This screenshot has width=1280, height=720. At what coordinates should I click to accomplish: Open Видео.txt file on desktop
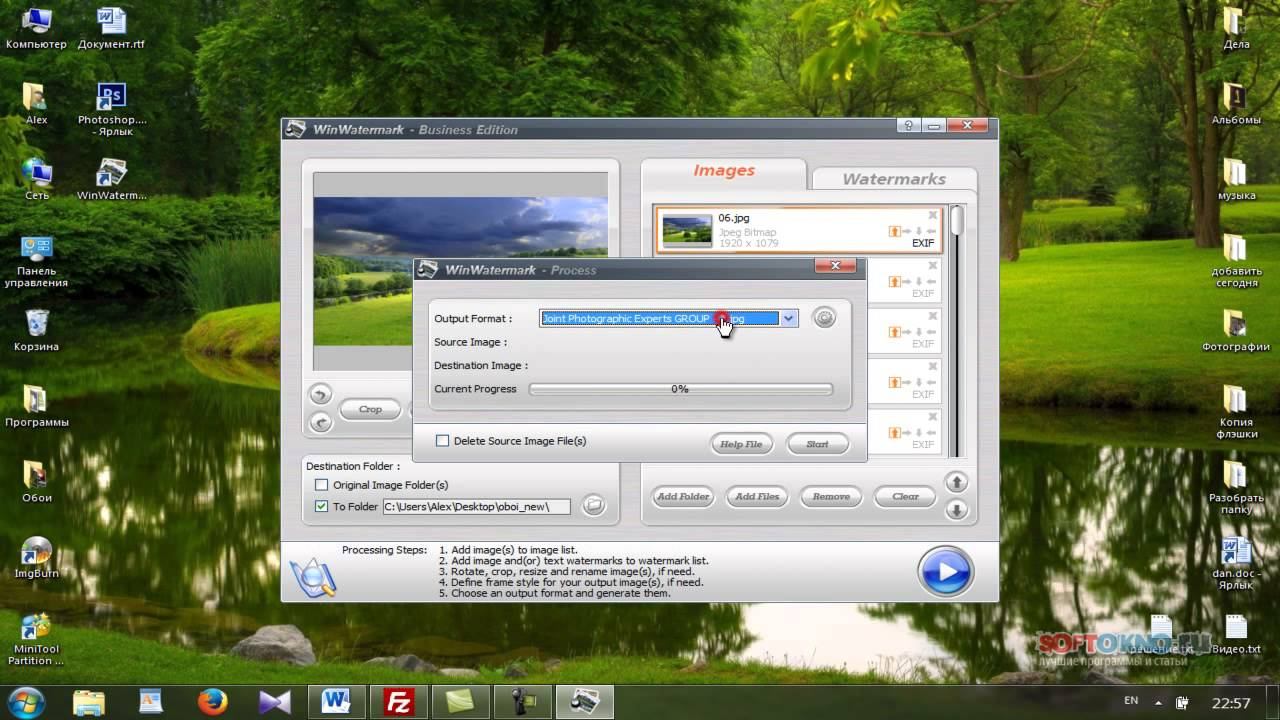[1236, 635]
